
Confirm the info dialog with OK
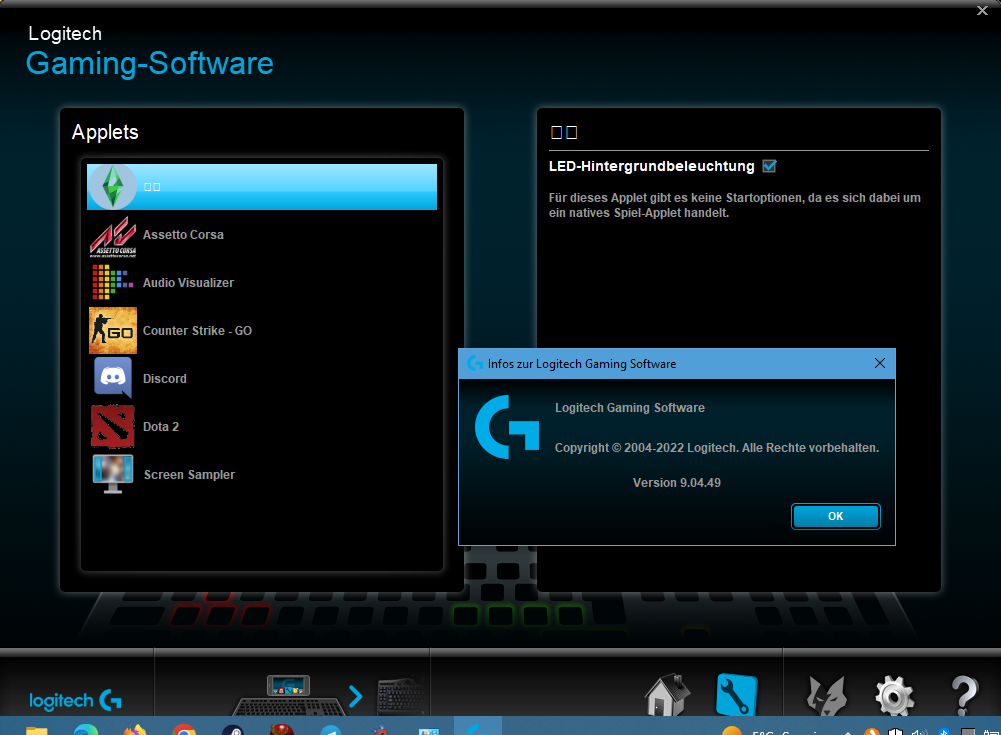point(836,516)
